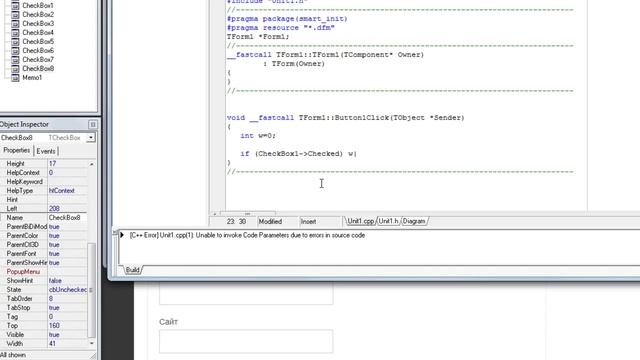Select the ParentBiDiMode property
The image size is (640, 360).
click(44, 227)
